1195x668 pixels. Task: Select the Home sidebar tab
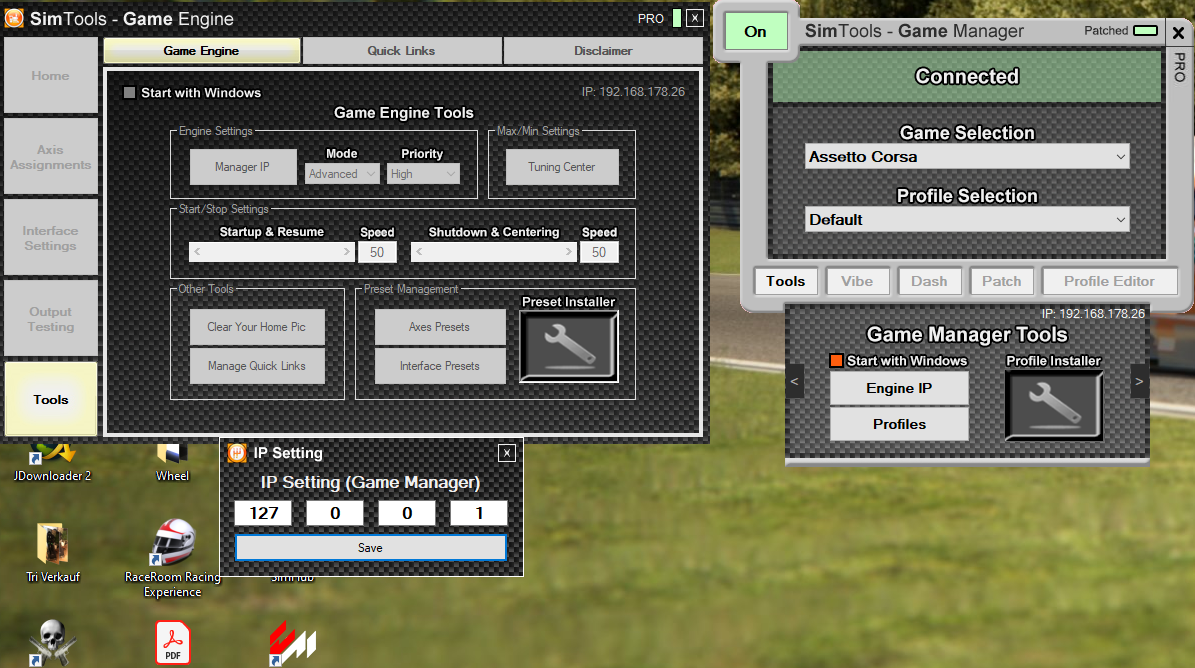[x=50, y=75]
